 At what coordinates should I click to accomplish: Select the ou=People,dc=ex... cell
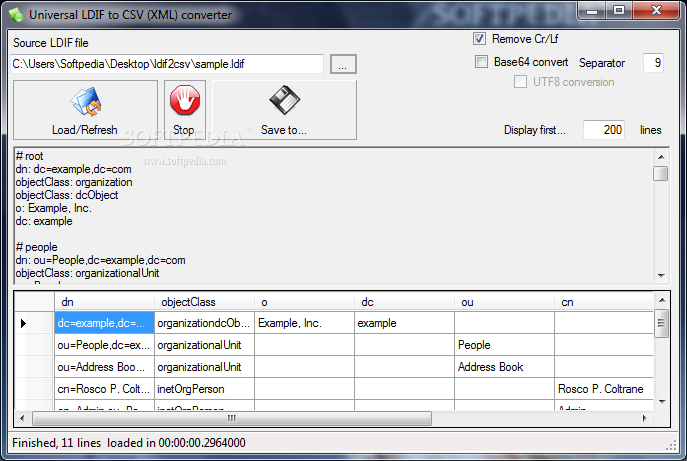(104, 345)
